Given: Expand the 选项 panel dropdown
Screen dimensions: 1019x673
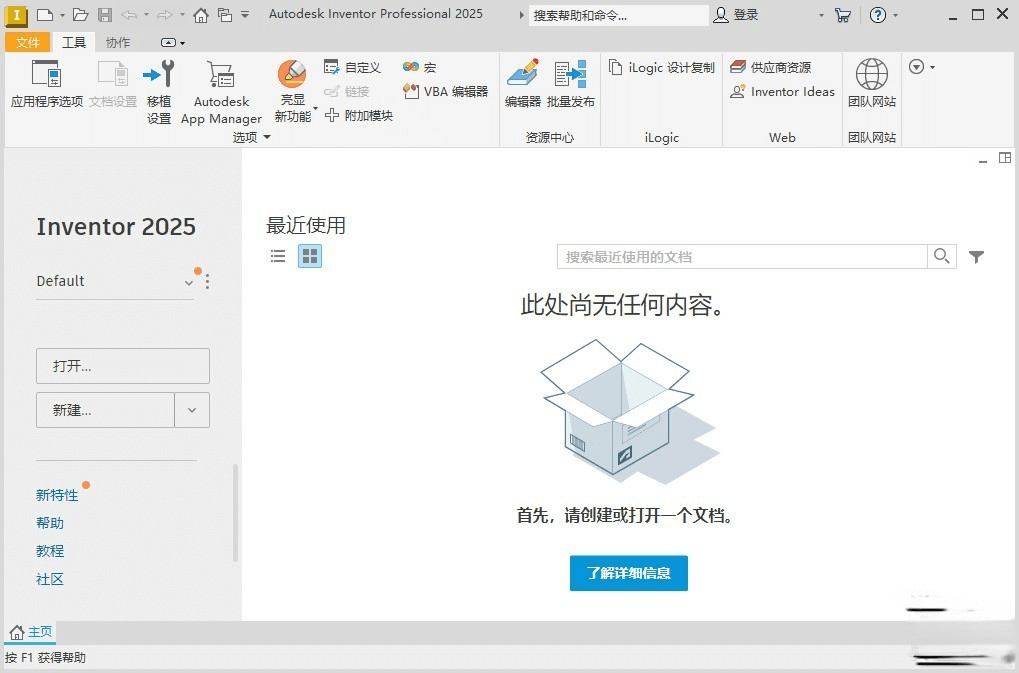Looking at the screenshot, I should point(266,137).
